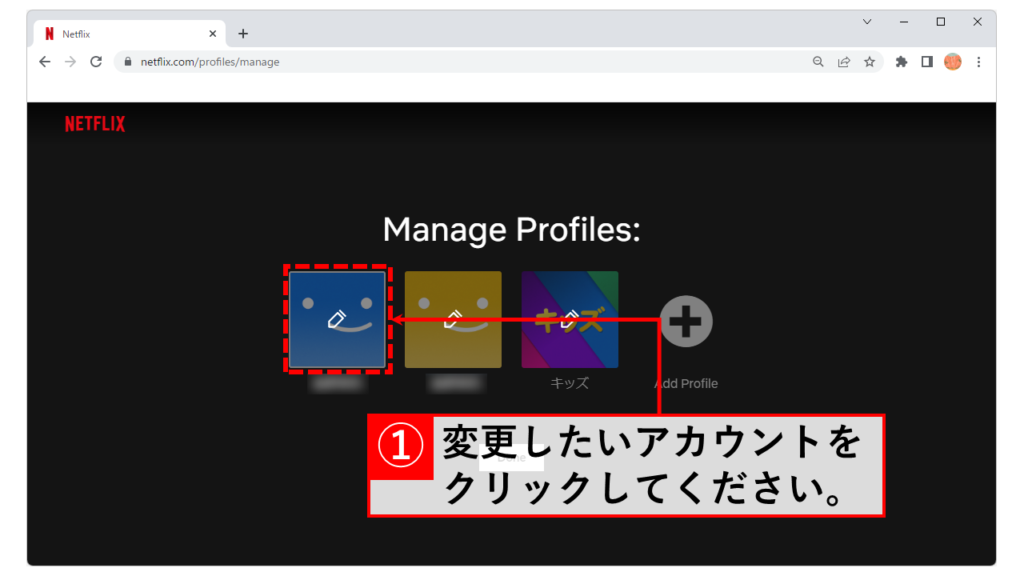Click the Add Profile plus icon

tap(686, 322)
